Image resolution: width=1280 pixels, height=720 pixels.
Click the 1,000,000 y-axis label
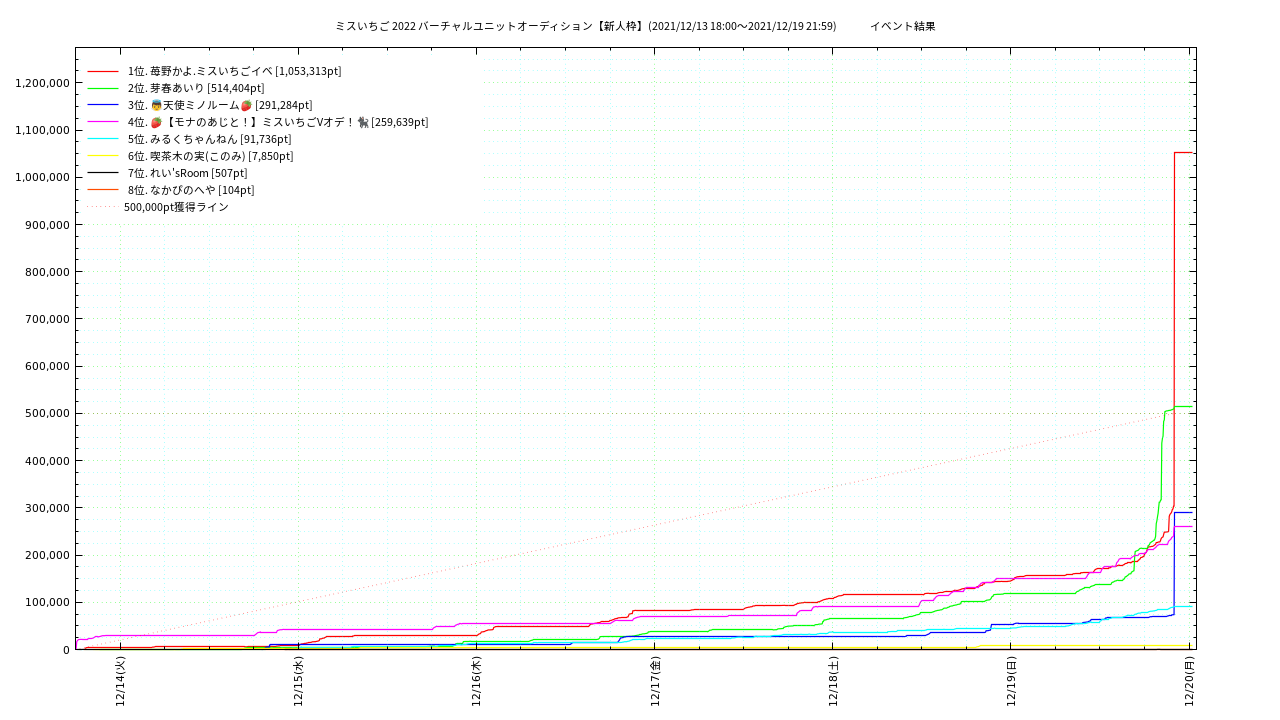pyautogui.click(x=42, y=177)
